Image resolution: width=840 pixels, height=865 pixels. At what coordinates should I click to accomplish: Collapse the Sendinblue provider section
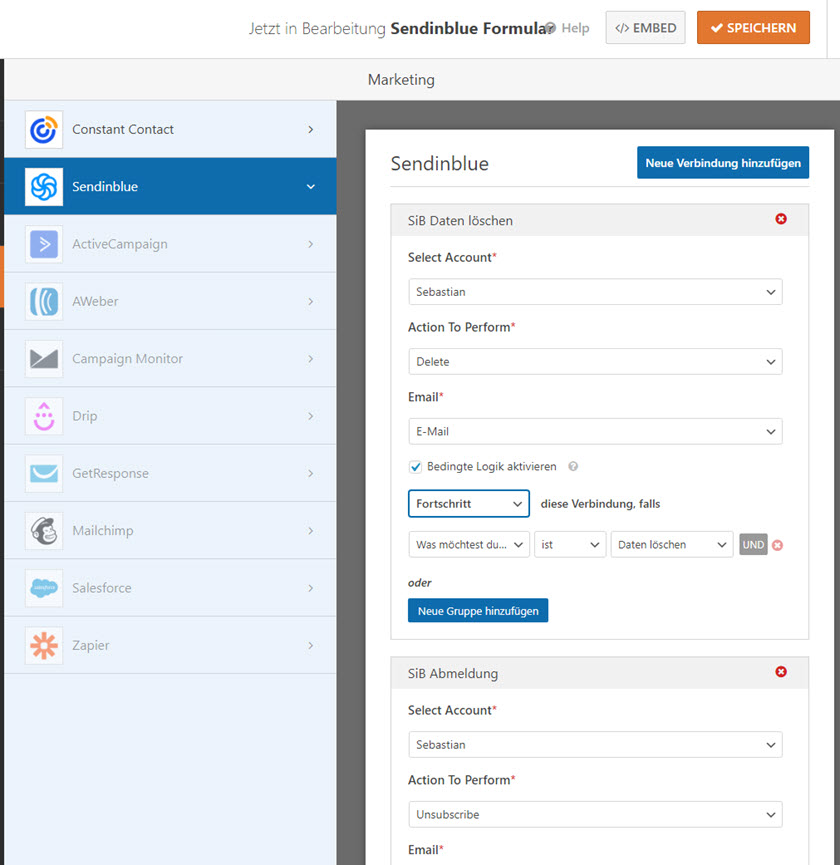tap(170, 186)
